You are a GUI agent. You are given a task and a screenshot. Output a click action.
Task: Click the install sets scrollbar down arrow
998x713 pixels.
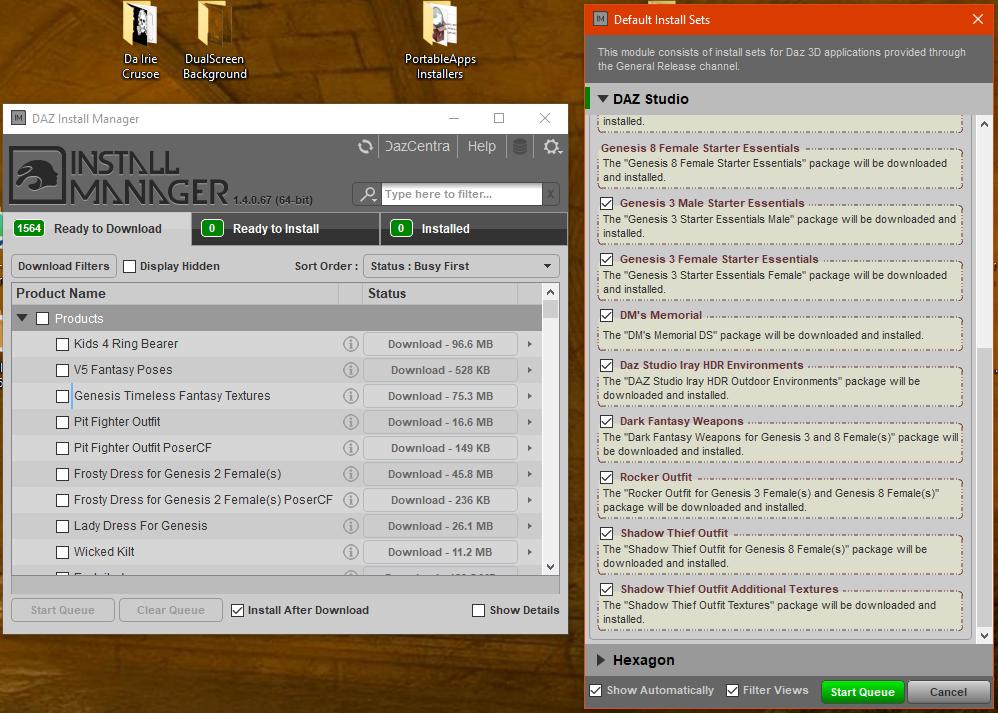tap(984, 635)
